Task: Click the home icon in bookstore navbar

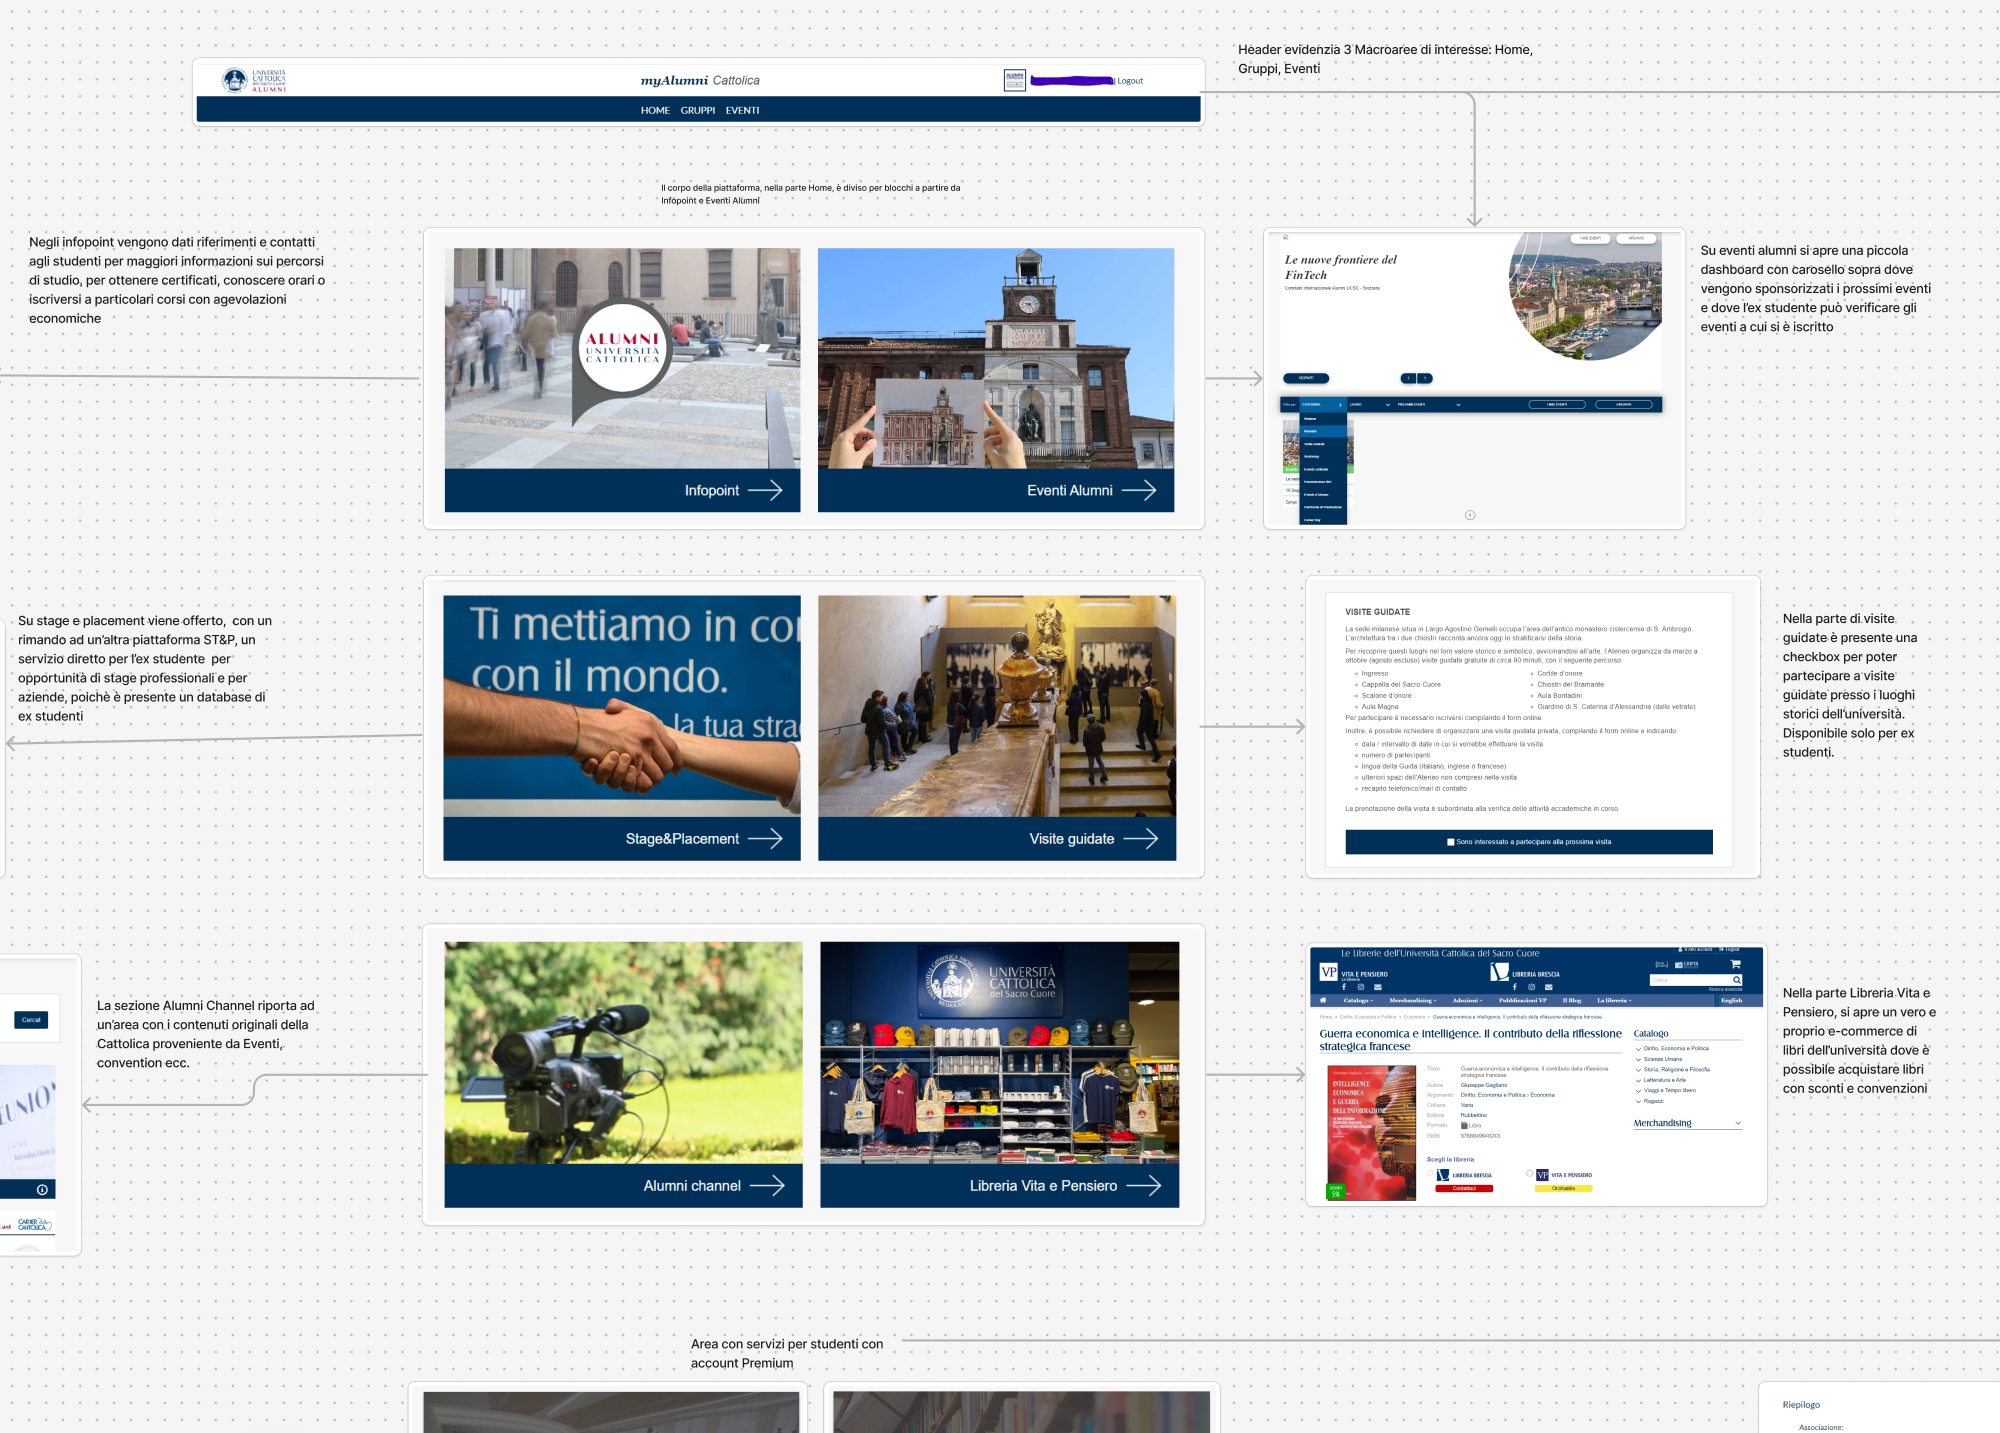Action: 1323,1000
